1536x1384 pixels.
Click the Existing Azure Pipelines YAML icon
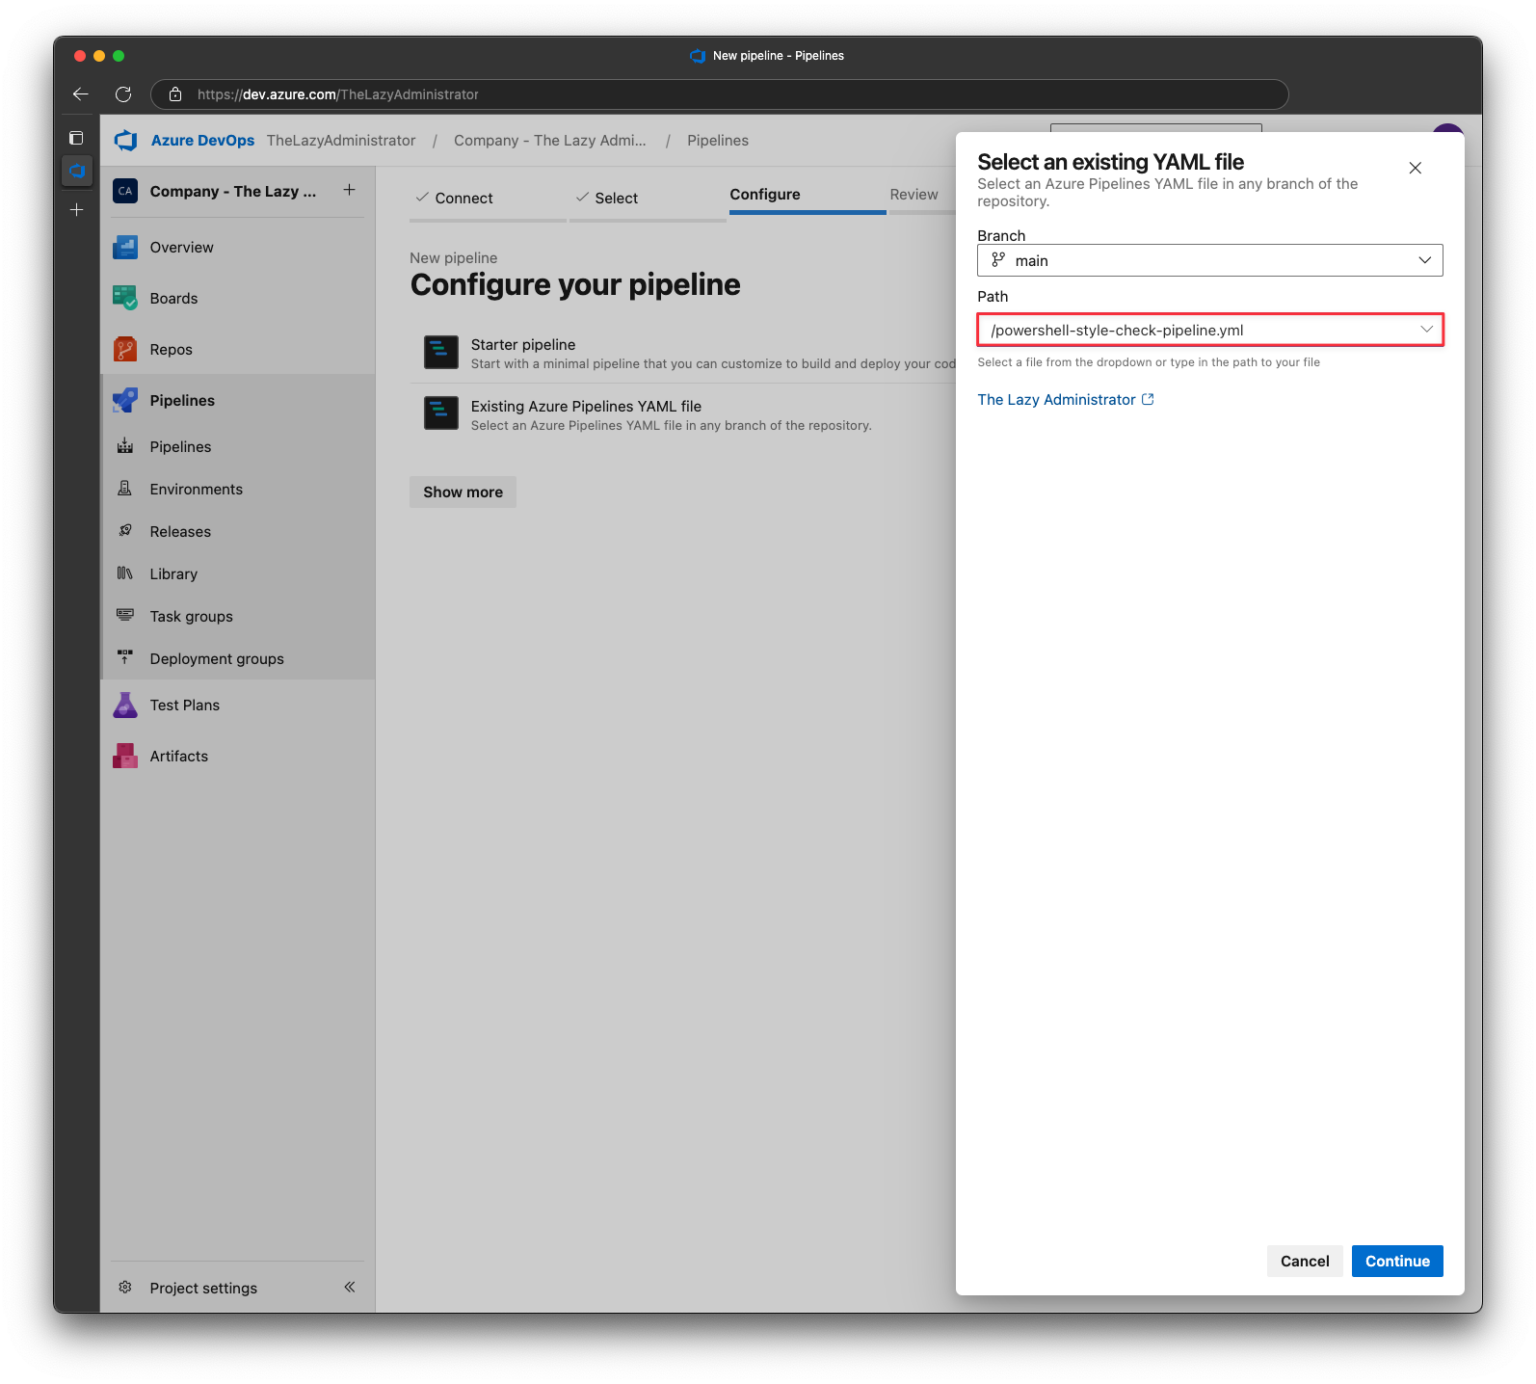441,413
